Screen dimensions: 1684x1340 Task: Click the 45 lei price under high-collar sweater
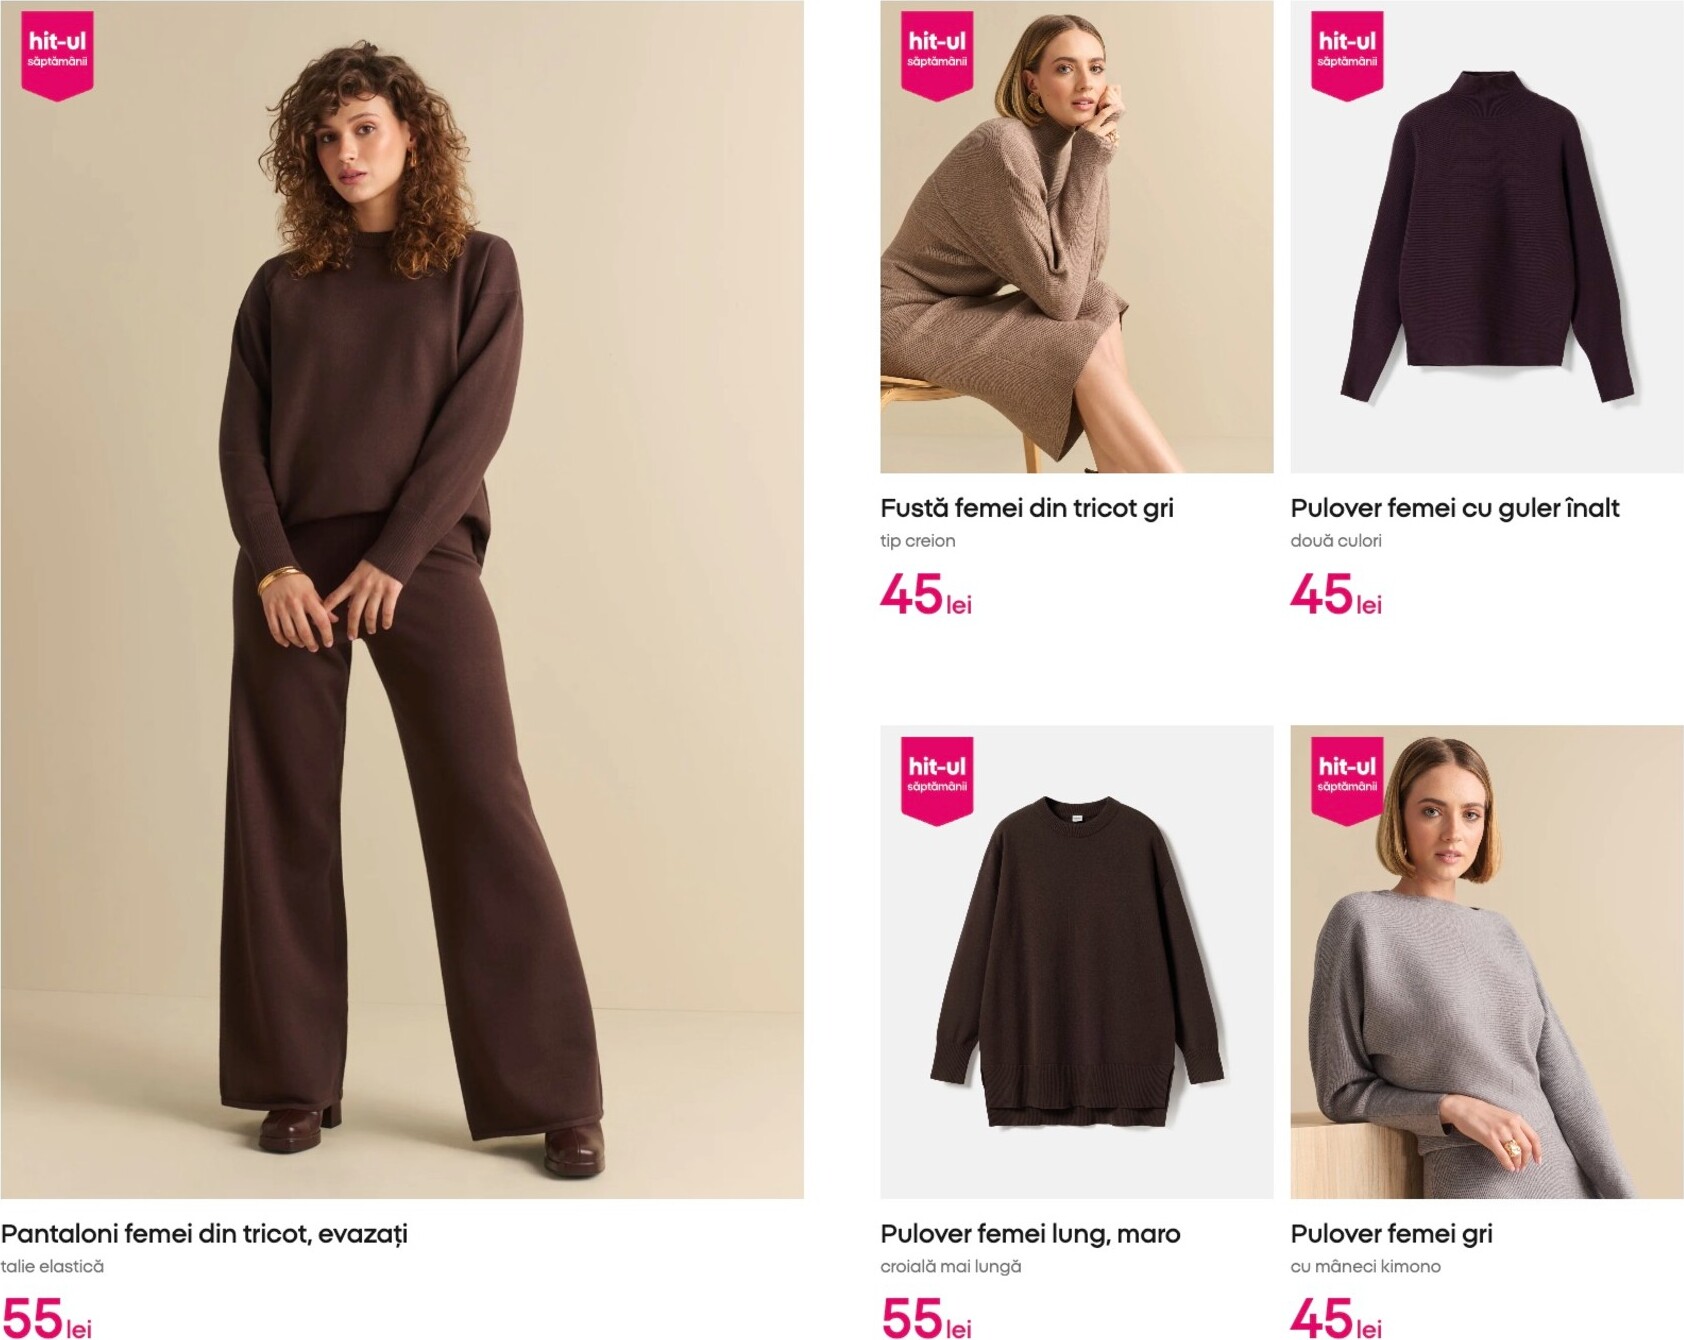[1336, 594]
